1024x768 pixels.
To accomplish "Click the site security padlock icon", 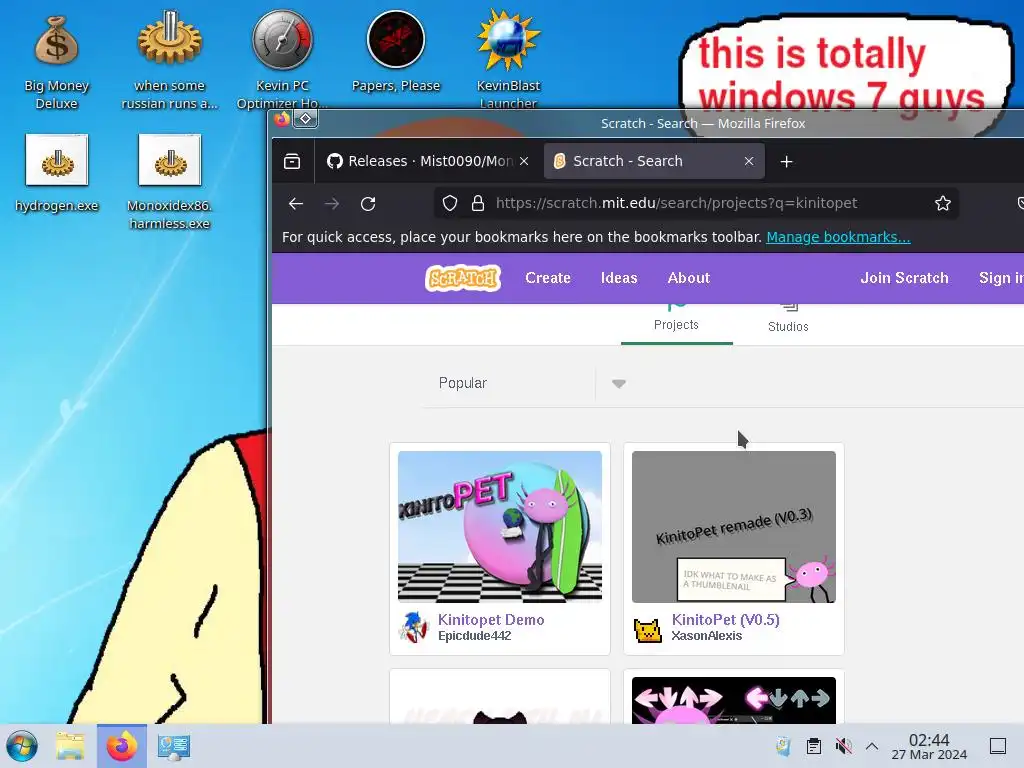I will click(478, 203).
